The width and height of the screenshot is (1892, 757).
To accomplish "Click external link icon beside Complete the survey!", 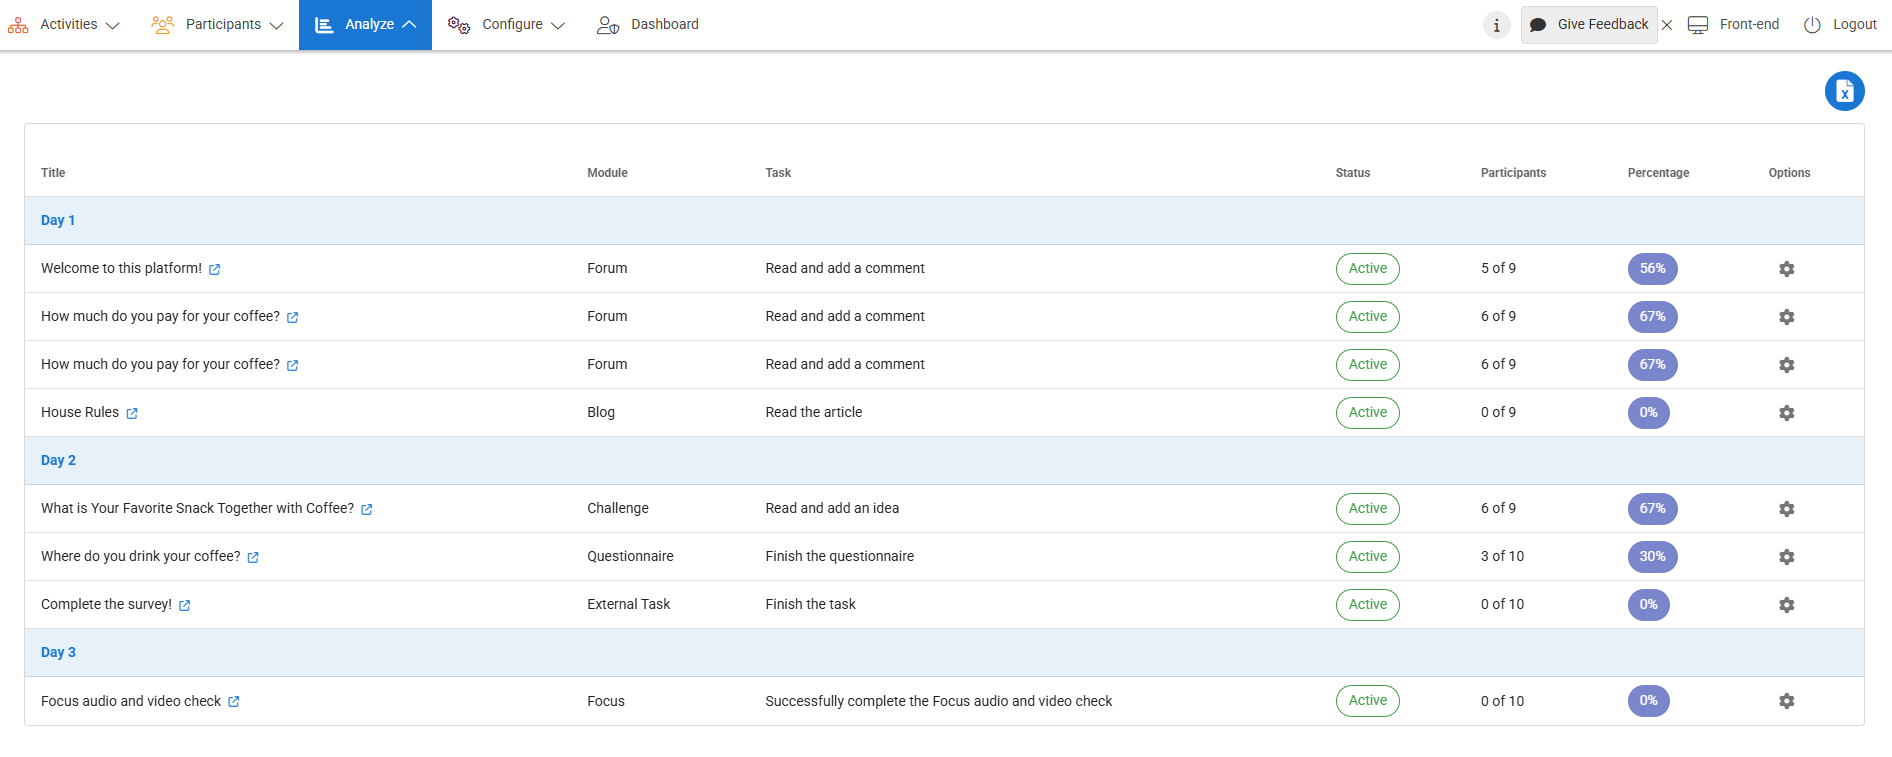I will click(185, 605).
